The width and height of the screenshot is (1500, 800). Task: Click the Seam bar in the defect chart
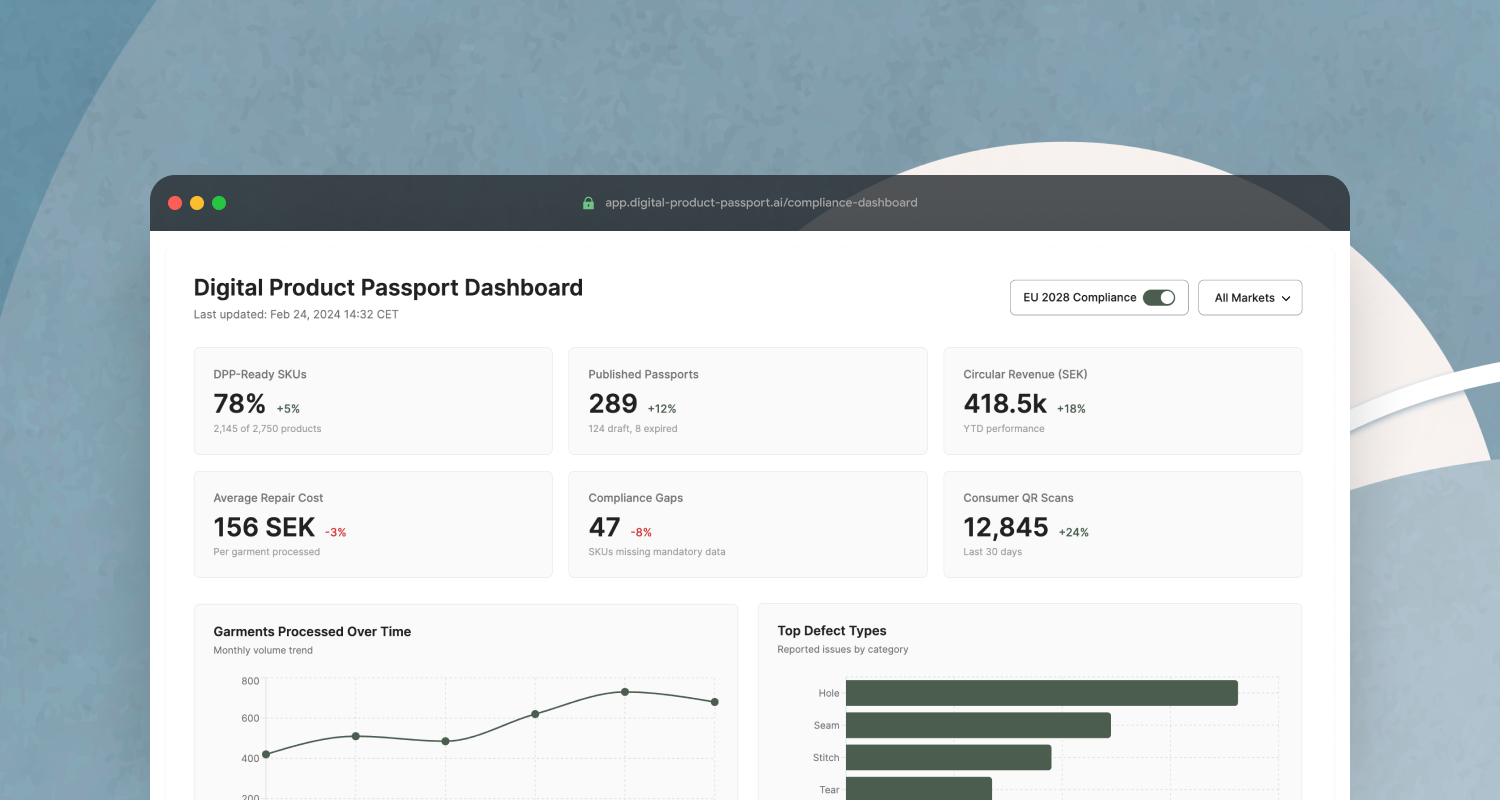coord(978,725)
